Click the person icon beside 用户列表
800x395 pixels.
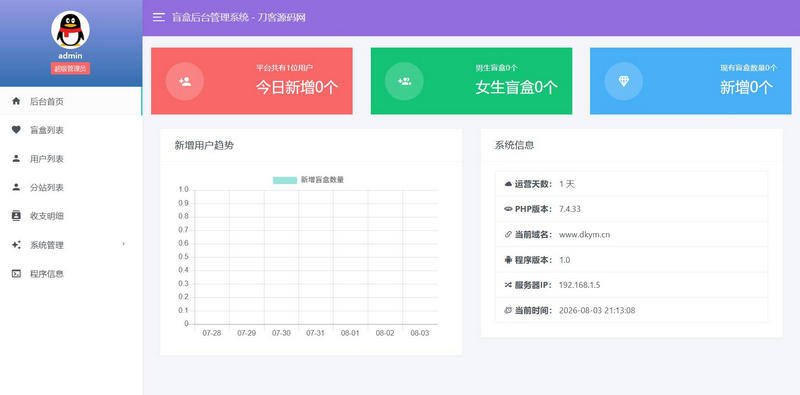point(16,159)
